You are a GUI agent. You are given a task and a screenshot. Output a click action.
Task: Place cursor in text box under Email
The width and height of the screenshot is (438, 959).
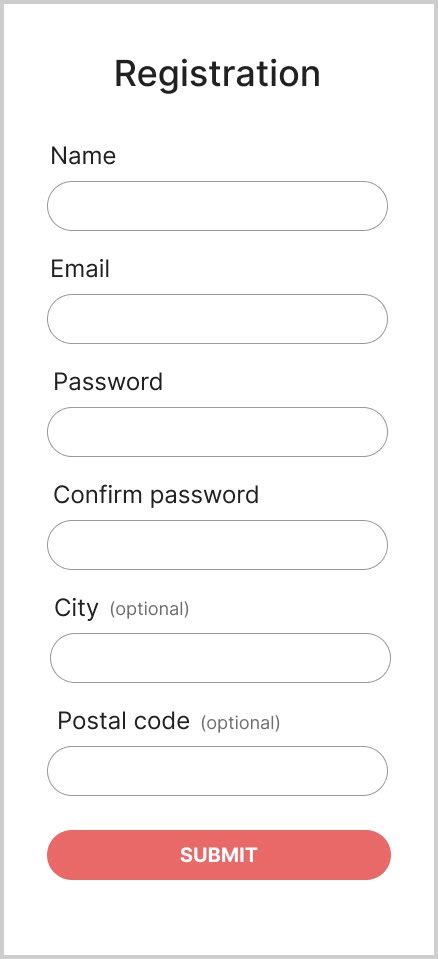coord(217,319)
